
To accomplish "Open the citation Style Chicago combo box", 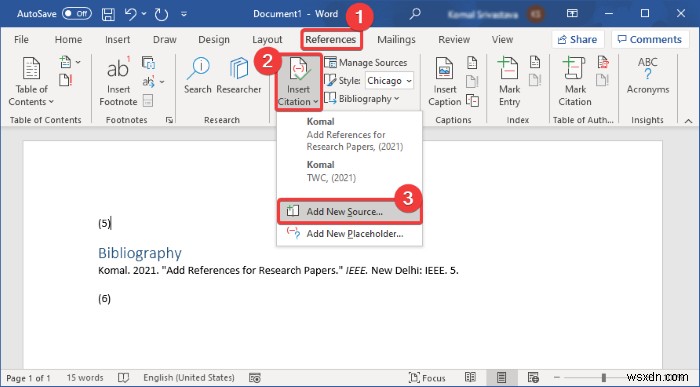I will pyautogui.click(x=389, y=81).
